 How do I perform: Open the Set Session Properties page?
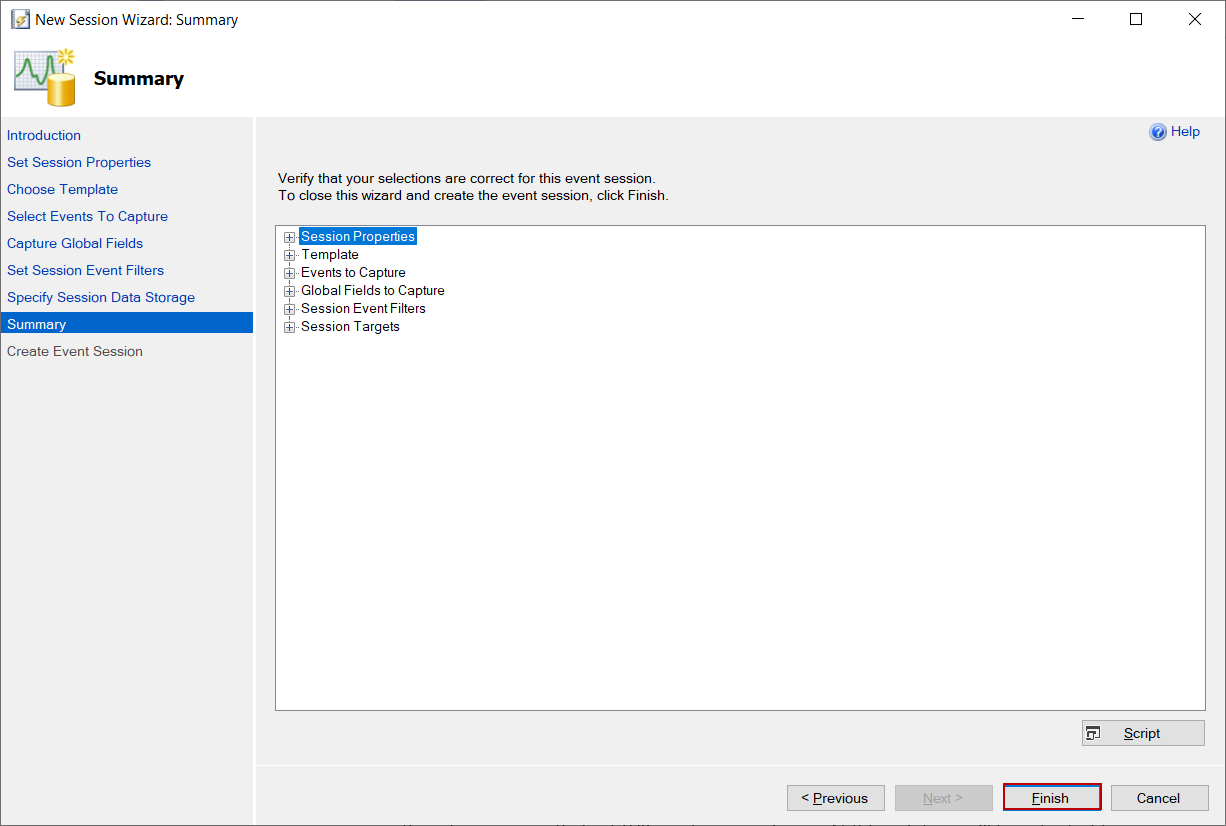click(x=79, y=162)
